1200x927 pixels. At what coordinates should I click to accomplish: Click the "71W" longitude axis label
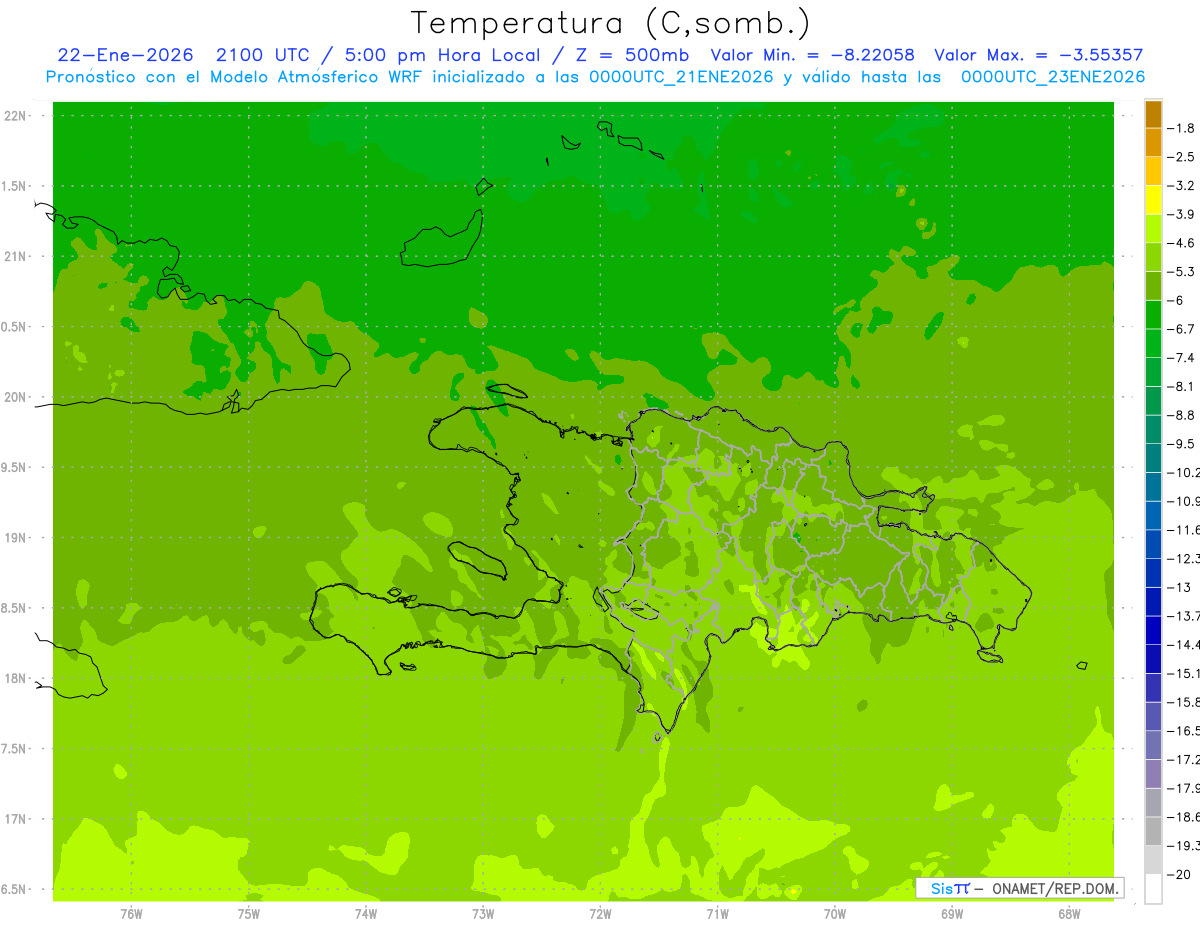[717, 914]
